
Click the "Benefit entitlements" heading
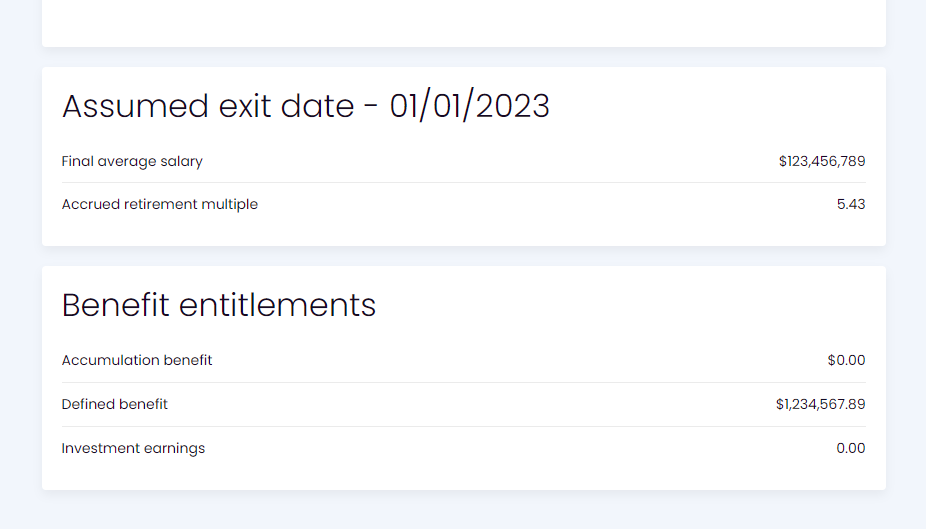click(219, 305)
